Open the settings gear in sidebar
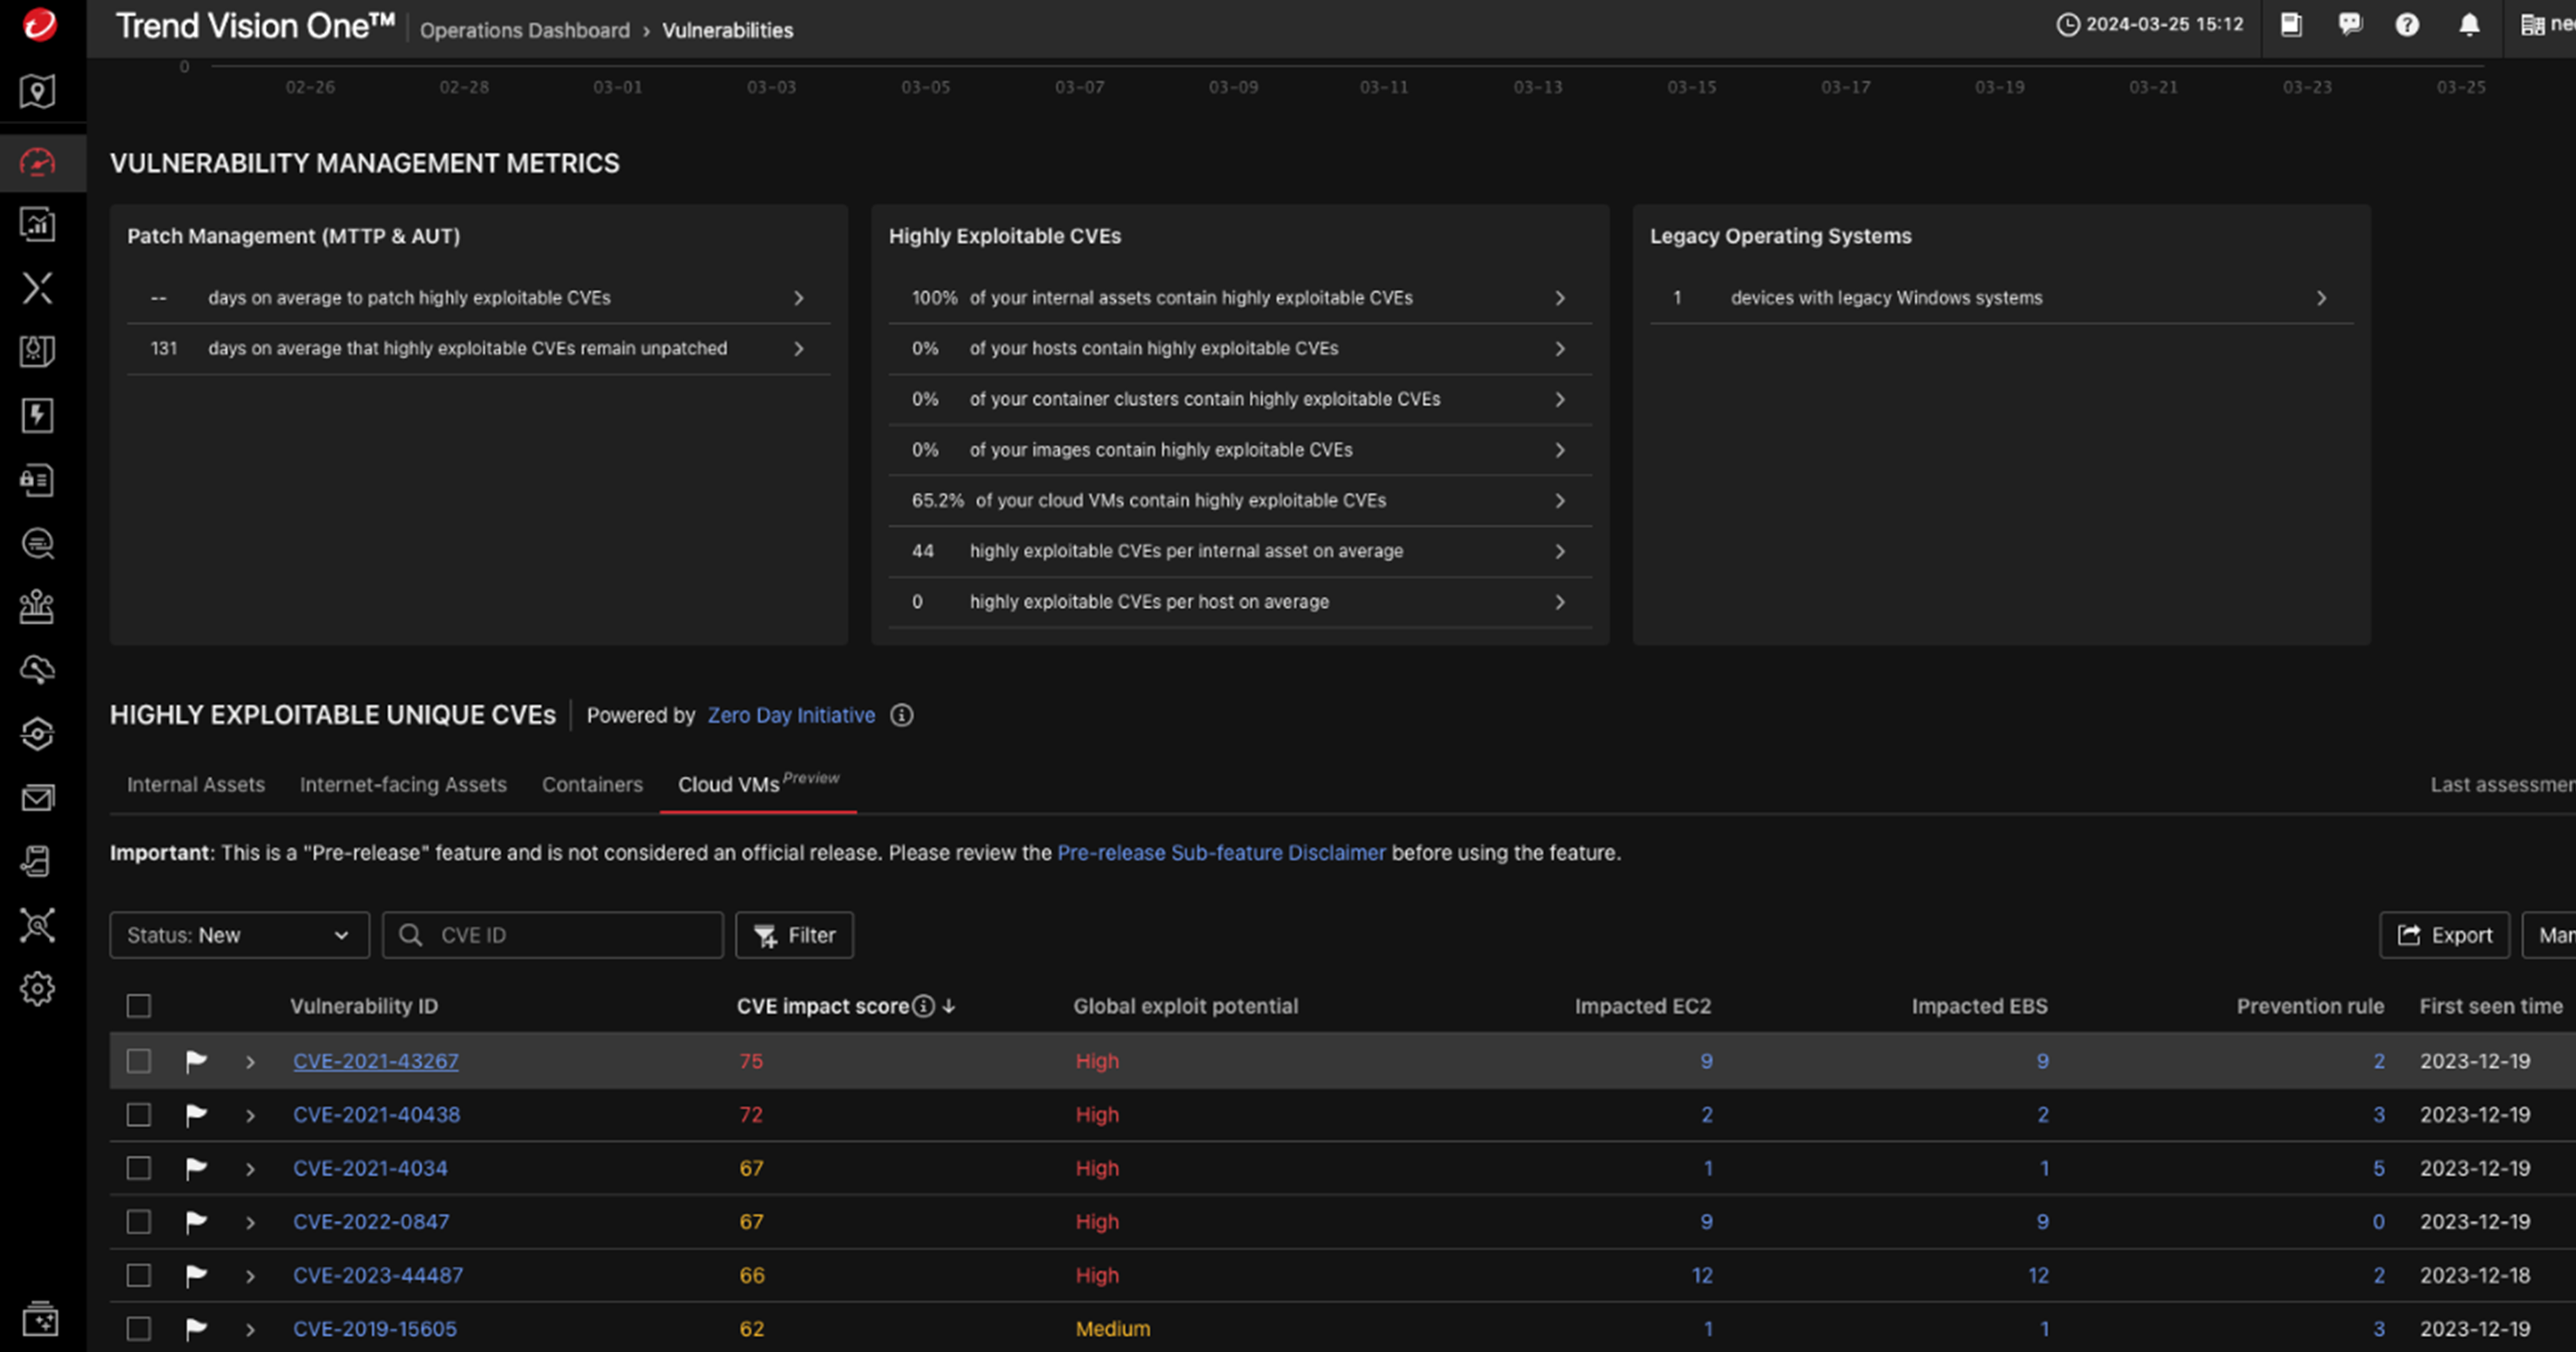Screen dimensions: 2576x1352 coord(37,989)
